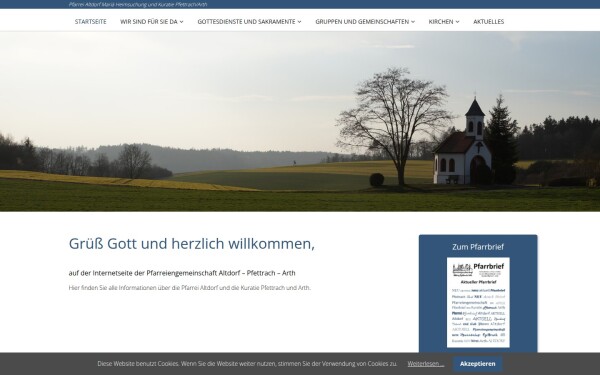Screen dimensions: 600x375
Task: Click the Zum Pfarrbrief heading
Action: (478, 247)
